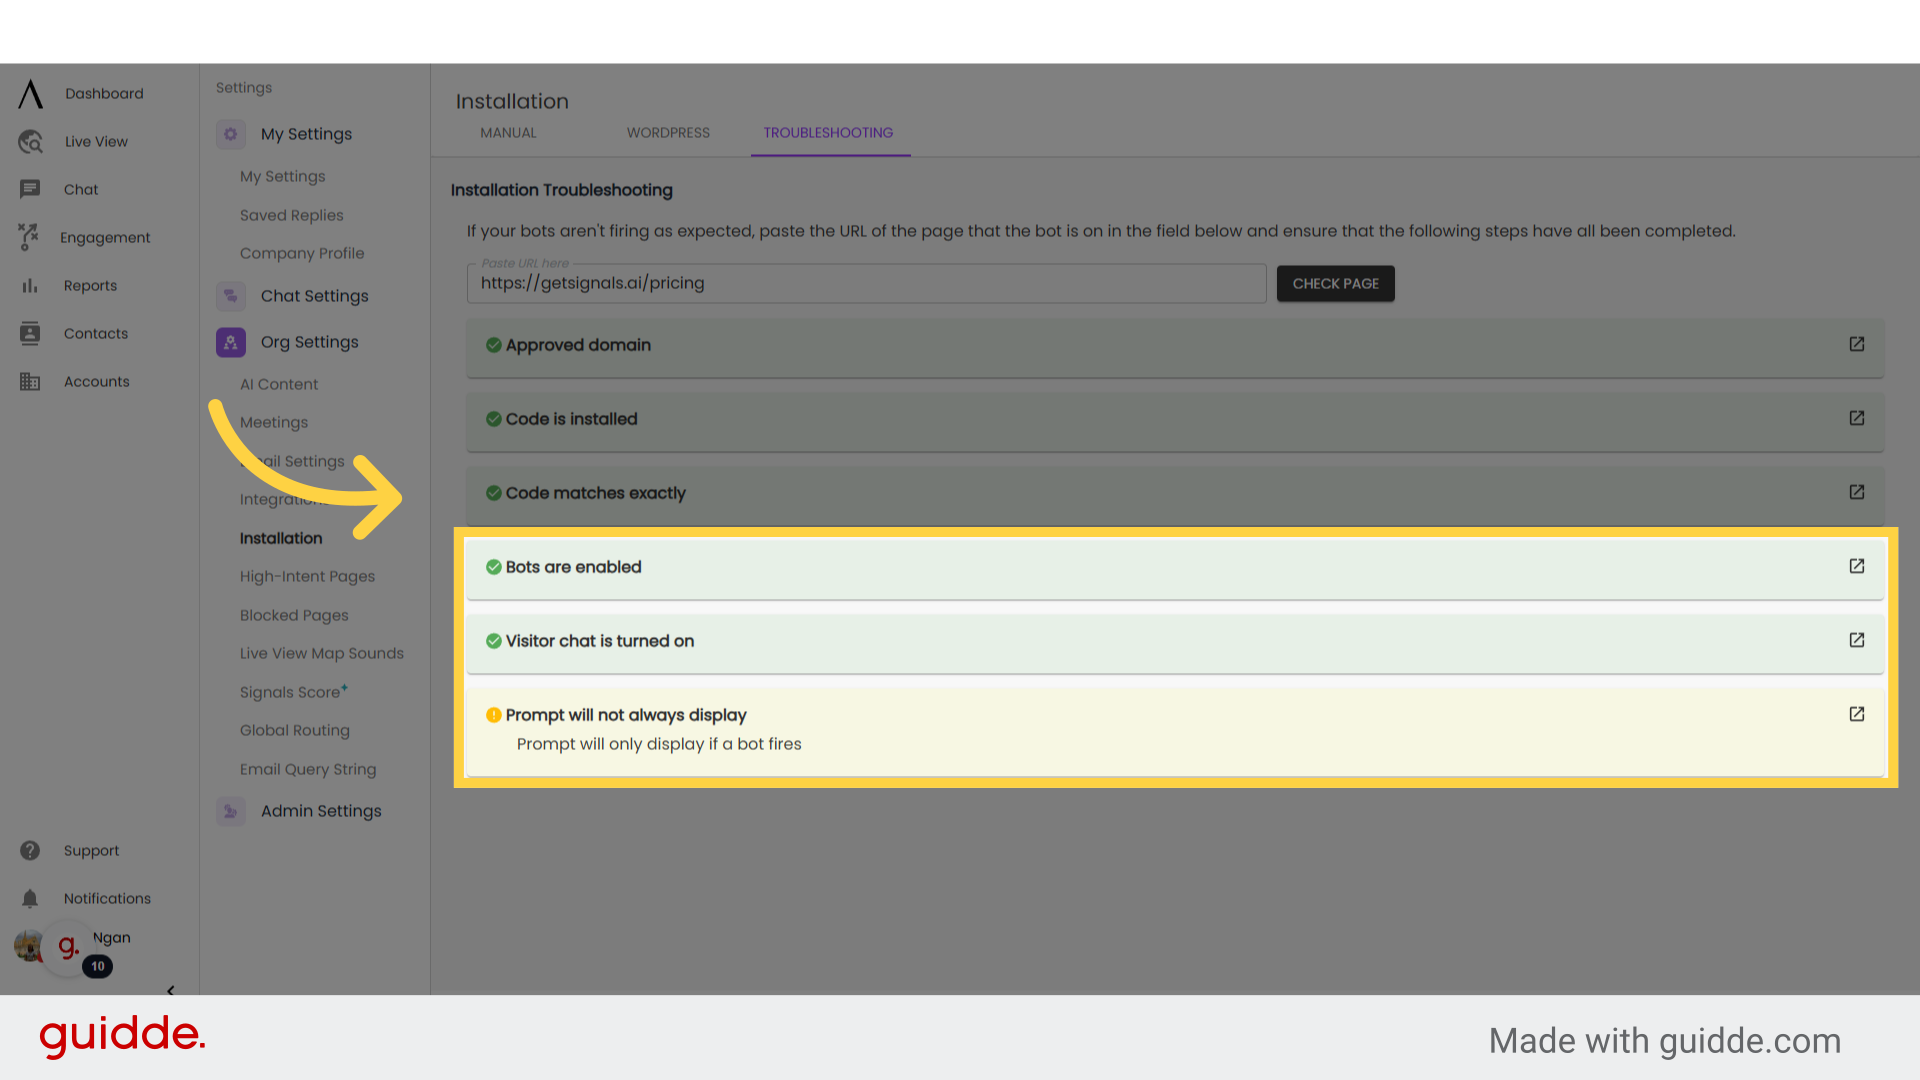Open external link for Code matches exactly

[x=1857, y=492]
